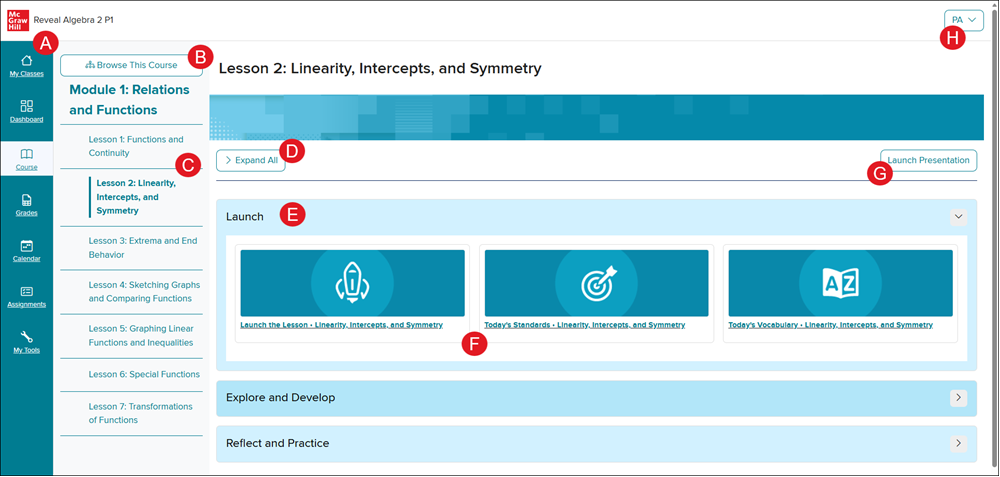Viewport: 1000px width, 477px height.
Task: Expand the Reflect and Practice section
Action: point(957,443)
